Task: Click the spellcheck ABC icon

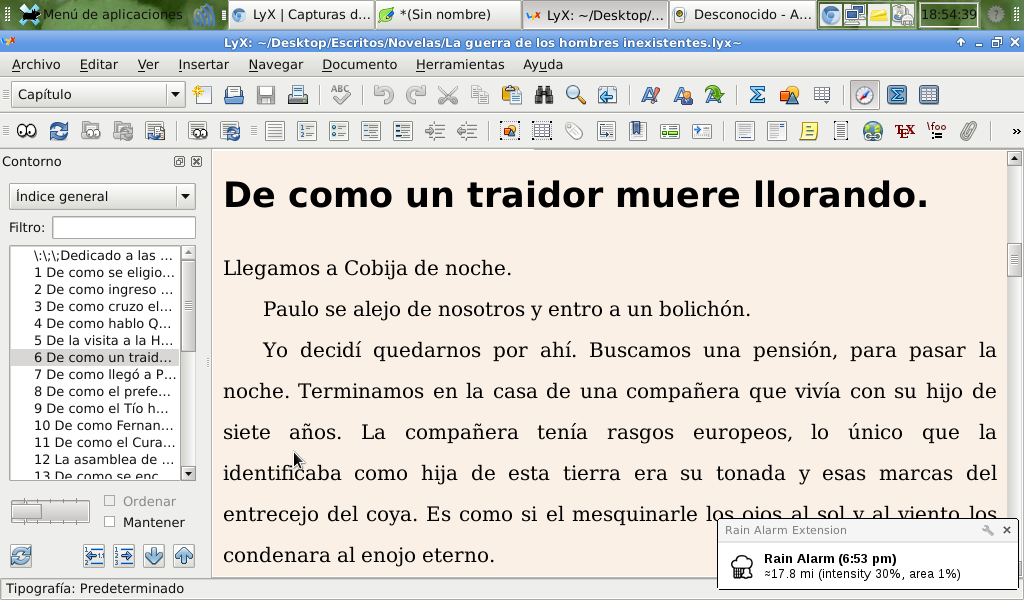Action: click(341, 95)
